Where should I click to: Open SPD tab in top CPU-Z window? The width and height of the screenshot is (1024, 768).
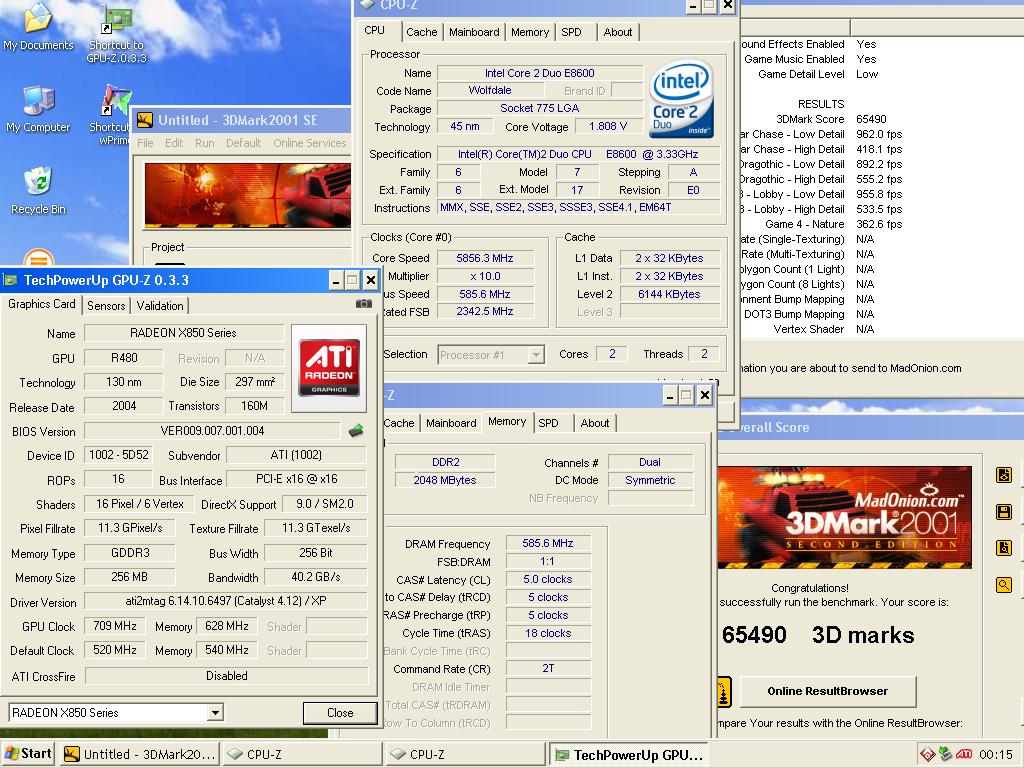click(571, 32)
